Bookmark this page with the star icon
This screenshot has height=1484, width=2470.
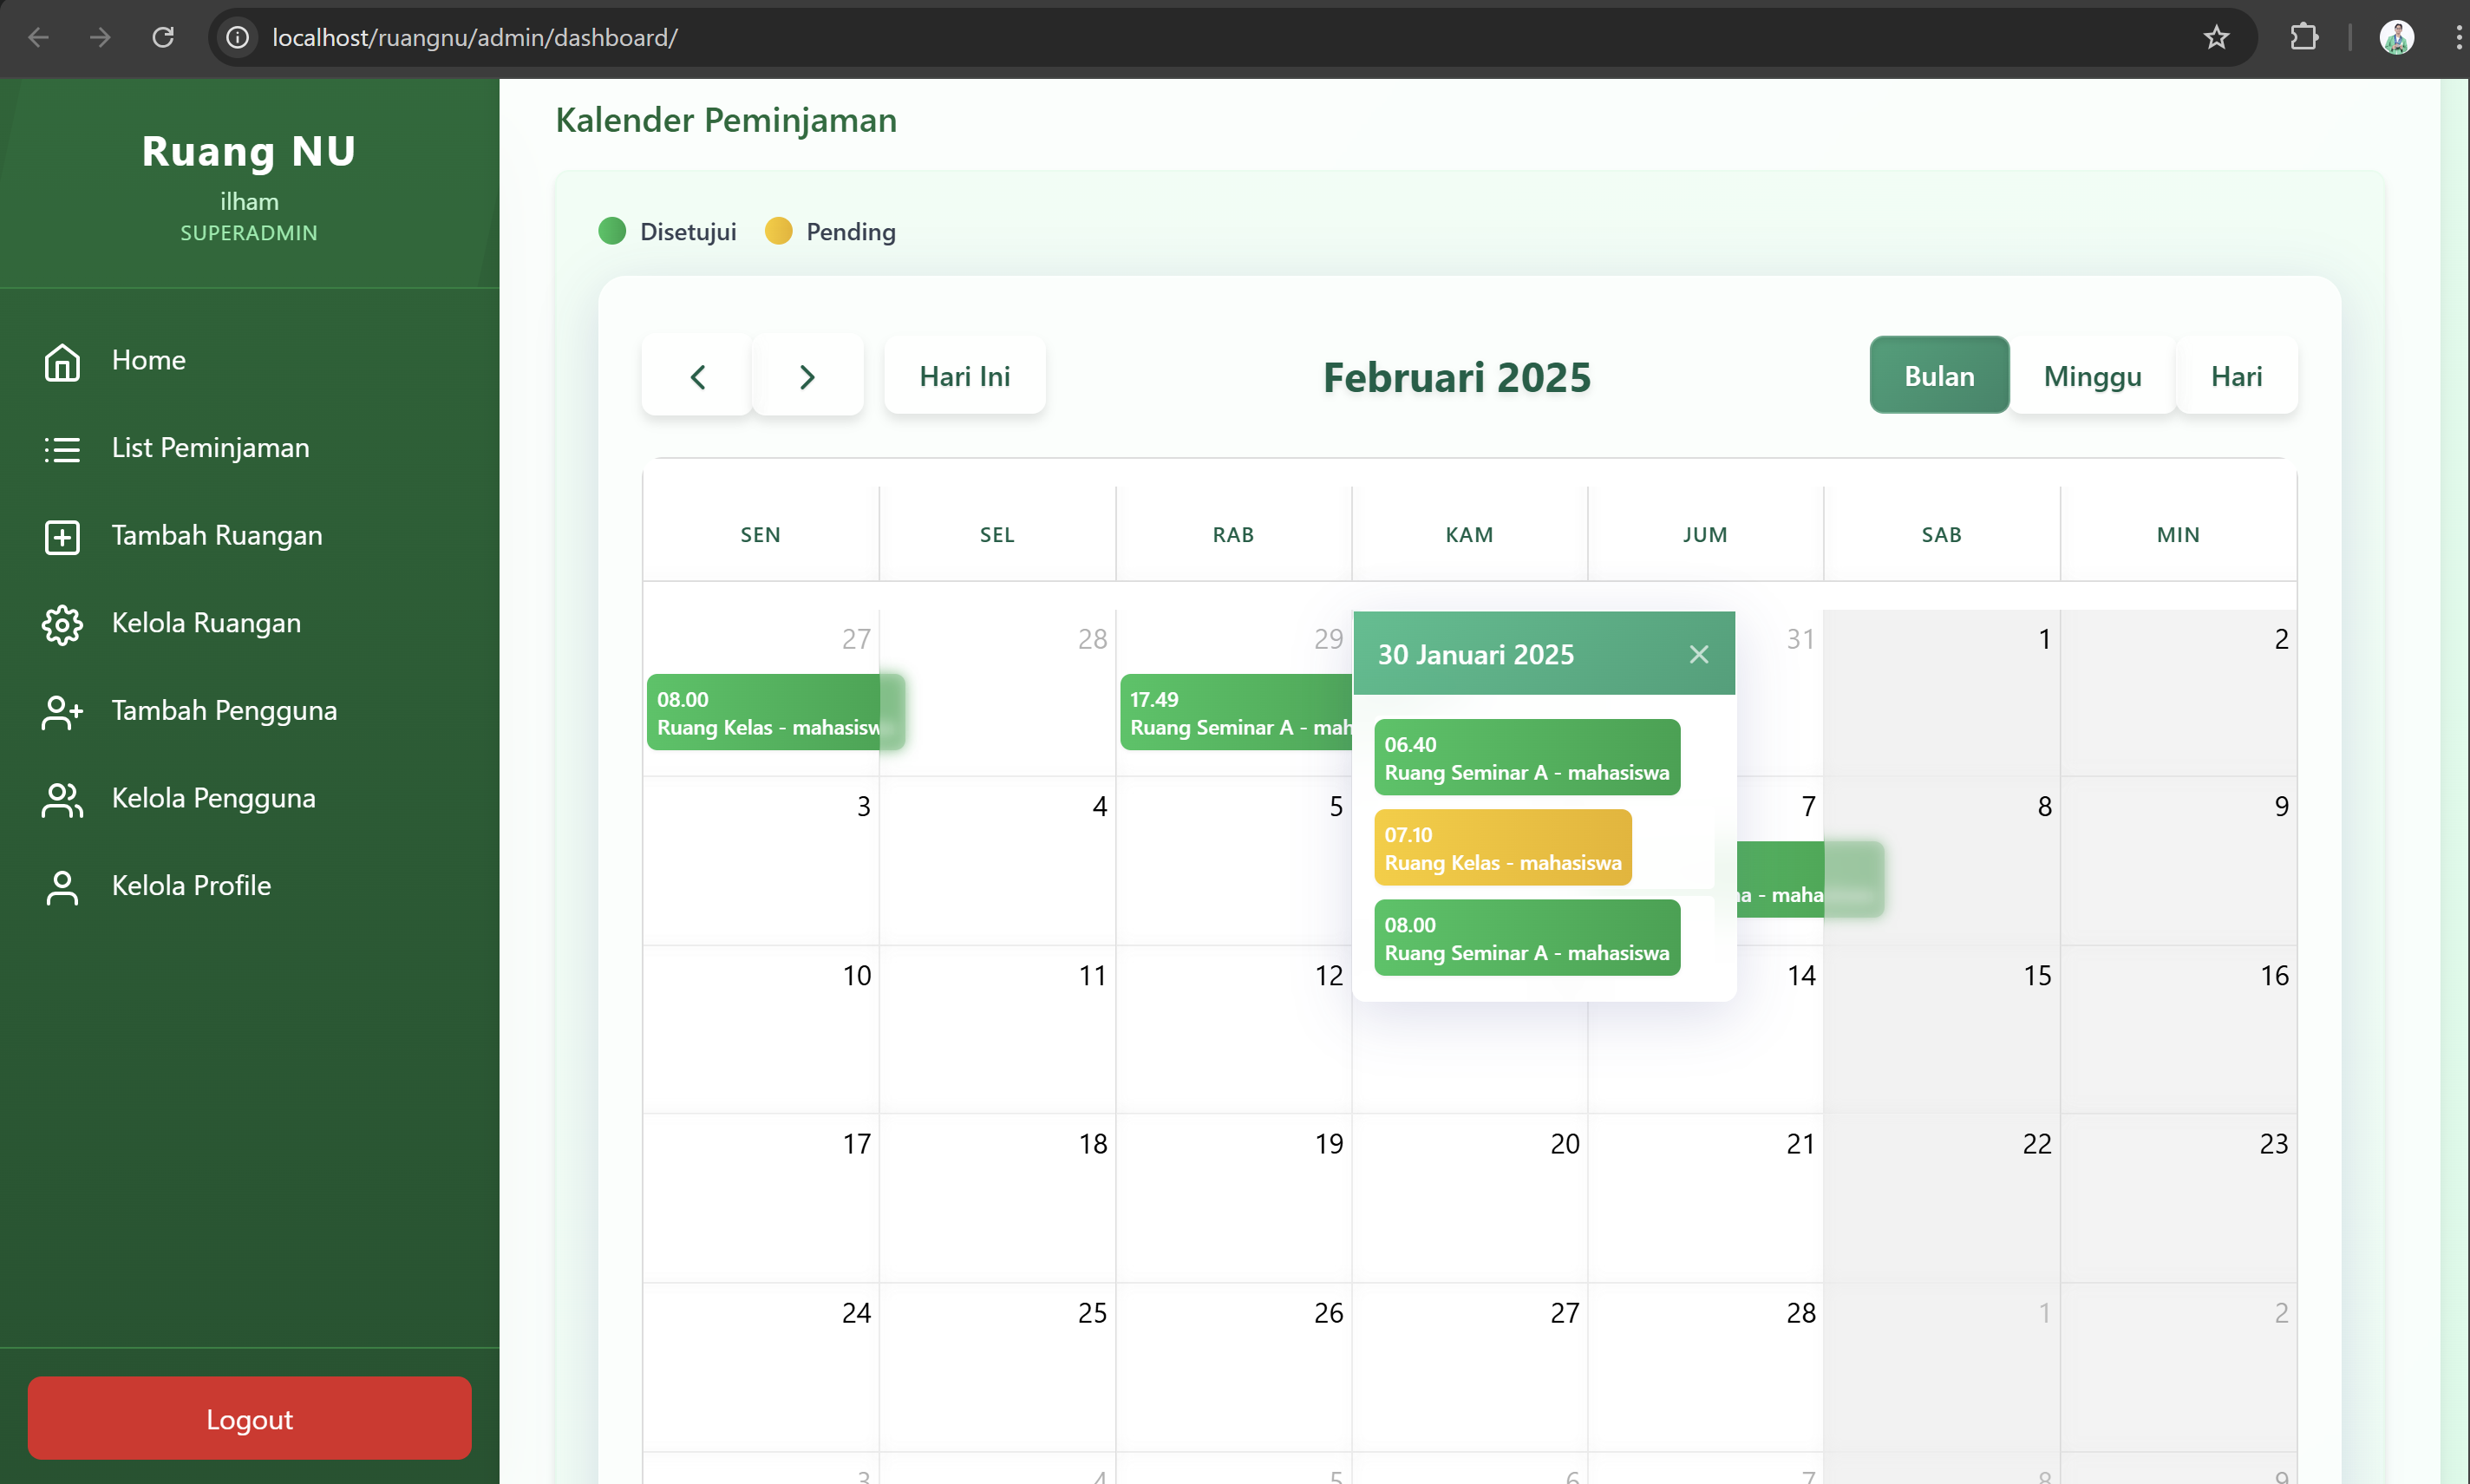2215,38
